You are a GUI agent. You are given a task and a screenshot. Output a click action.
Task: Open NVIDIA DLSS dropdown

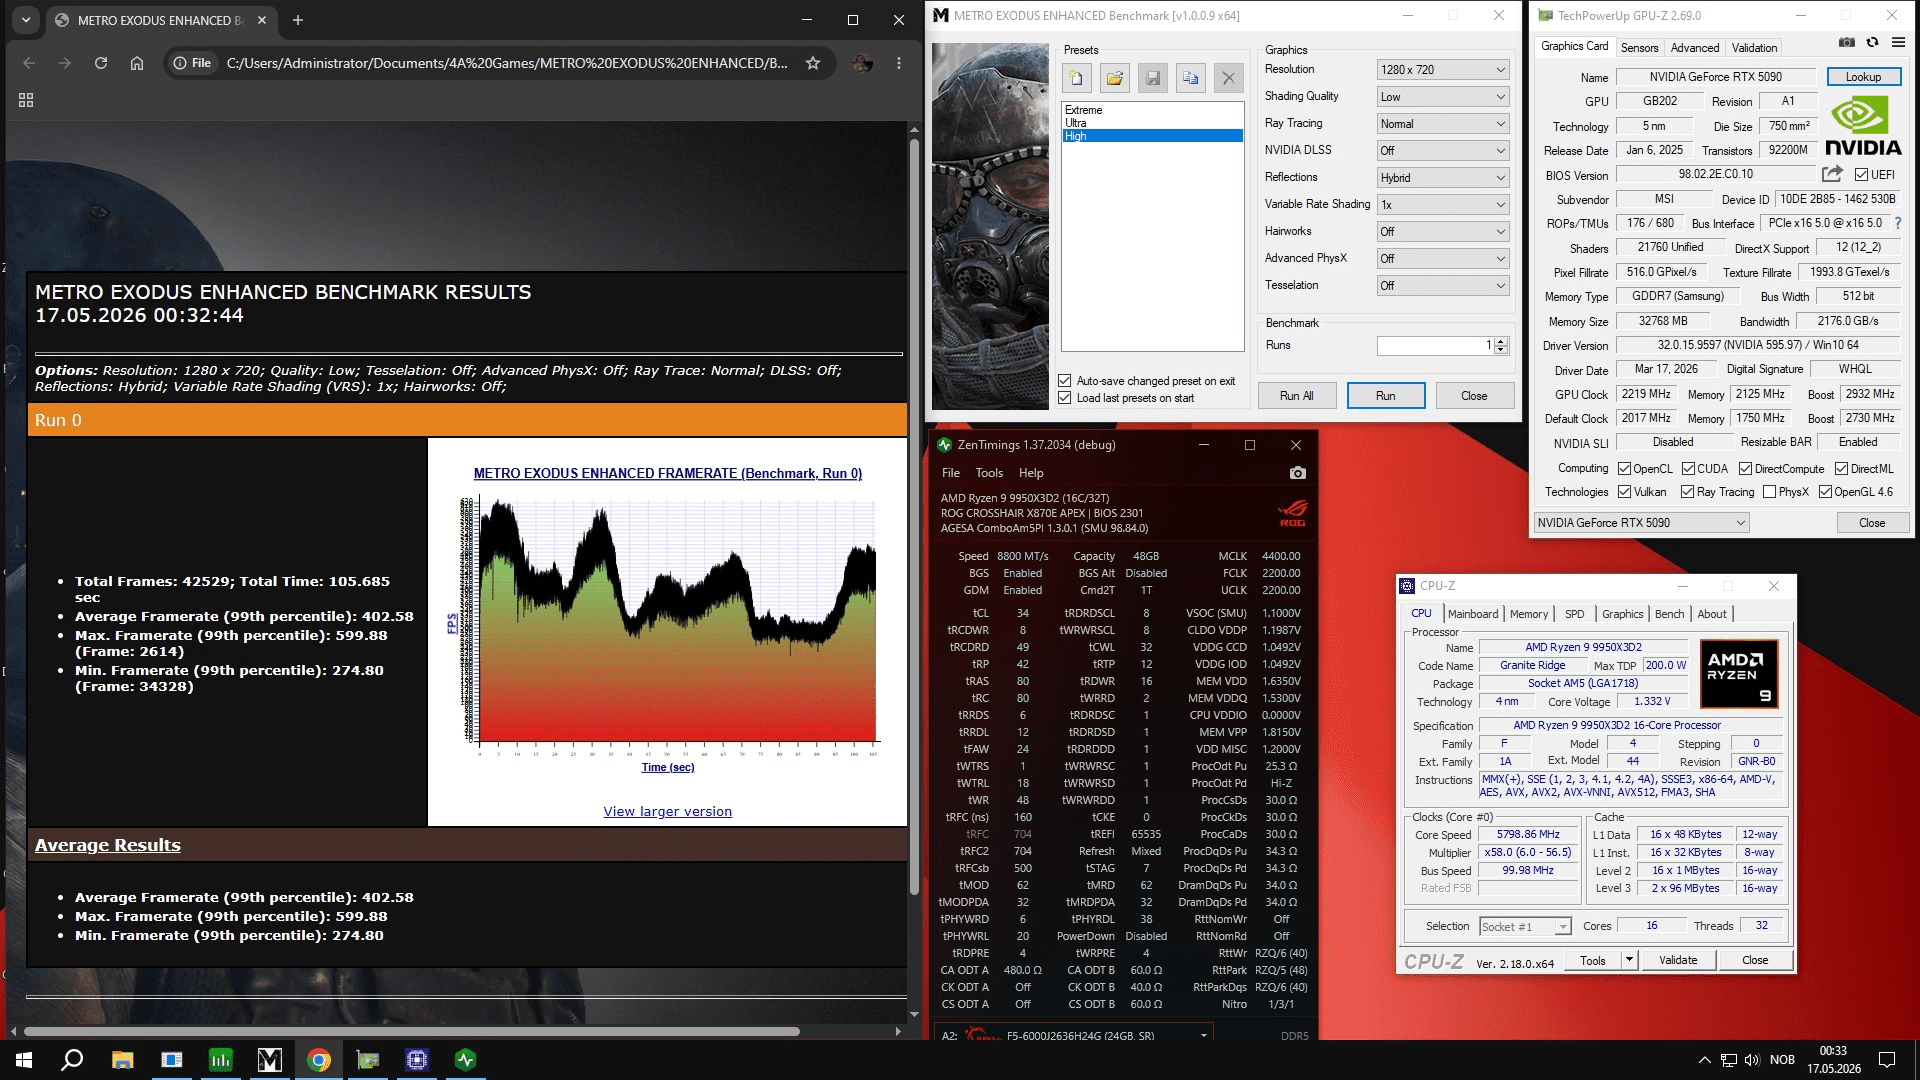1443,151
